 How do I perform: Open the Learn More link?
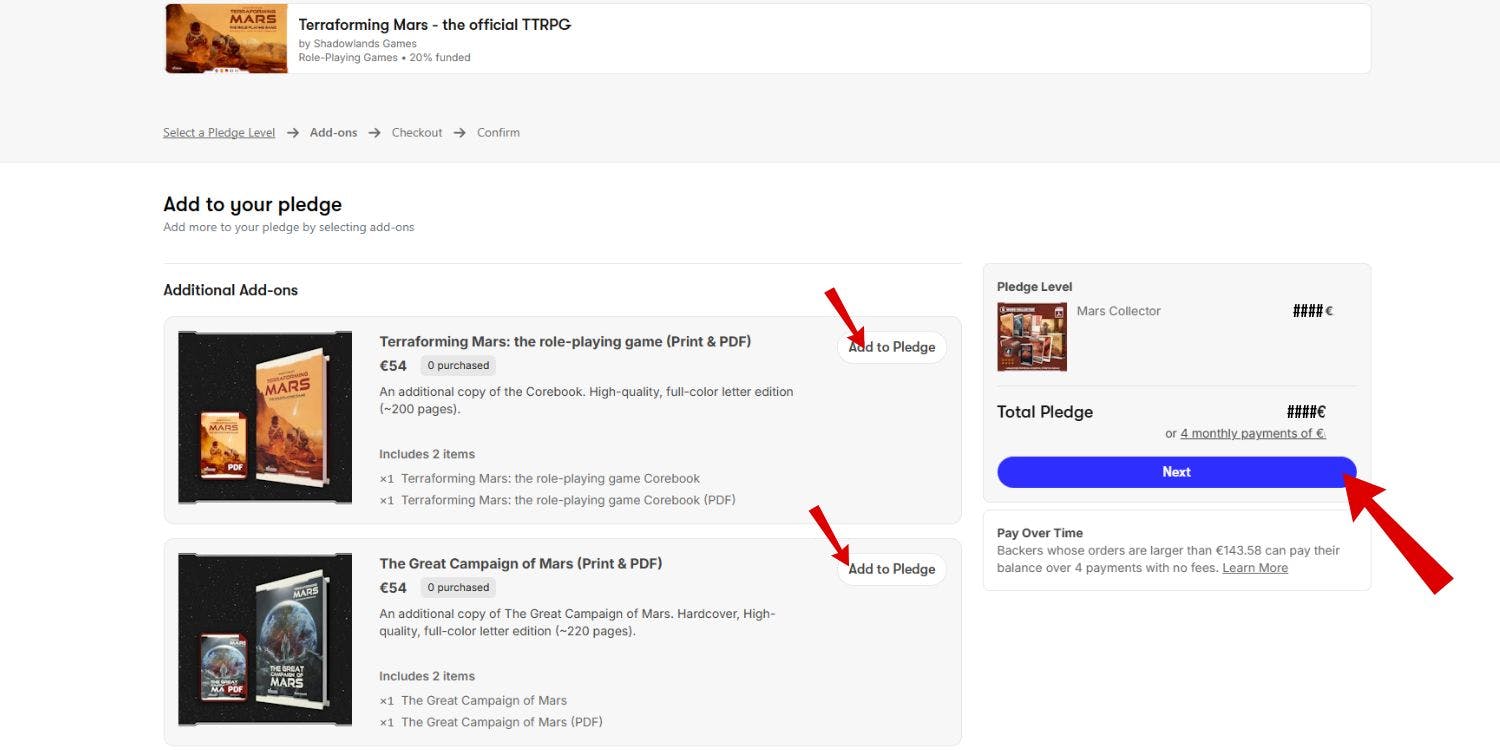[1255, 568]
